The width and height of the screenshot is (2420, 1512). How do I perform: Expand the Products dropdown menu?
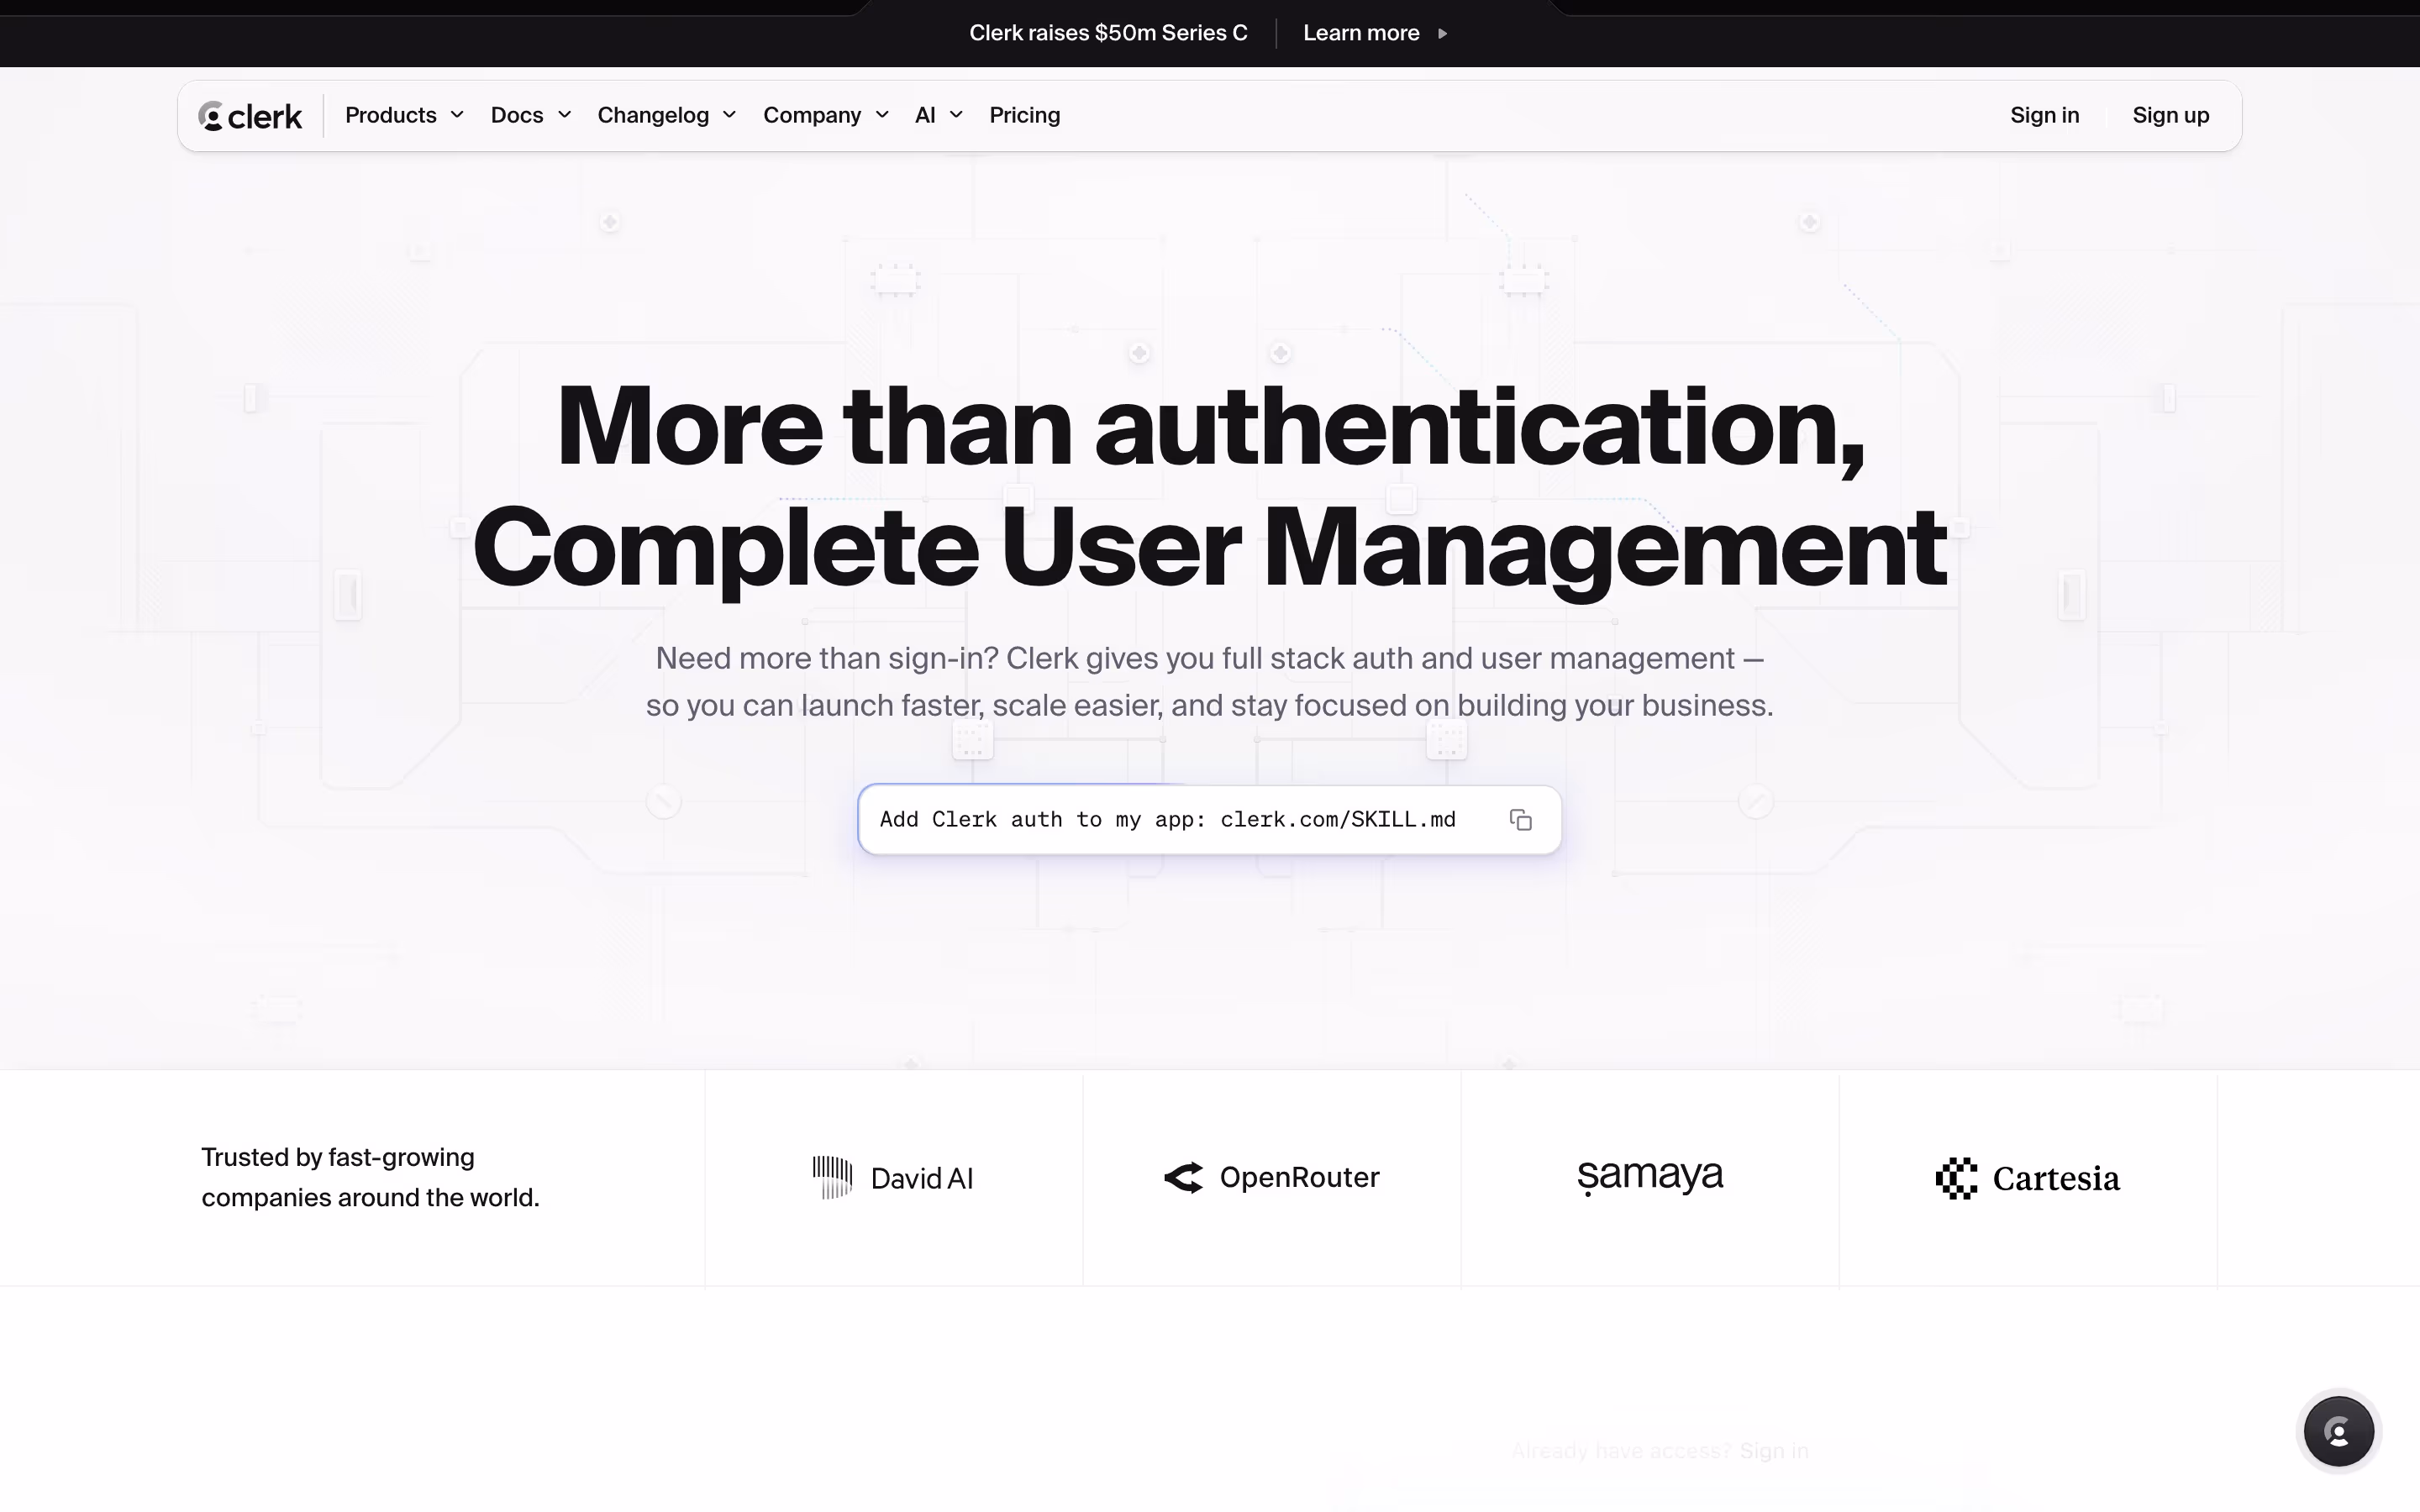click(x=404, y=116)
